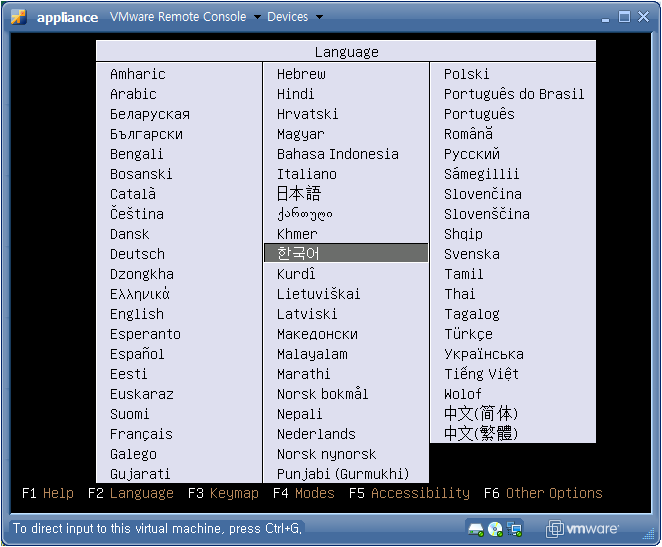Screen dimensions: 662x547
Task: Select Български language
Action: coord(146,134)
